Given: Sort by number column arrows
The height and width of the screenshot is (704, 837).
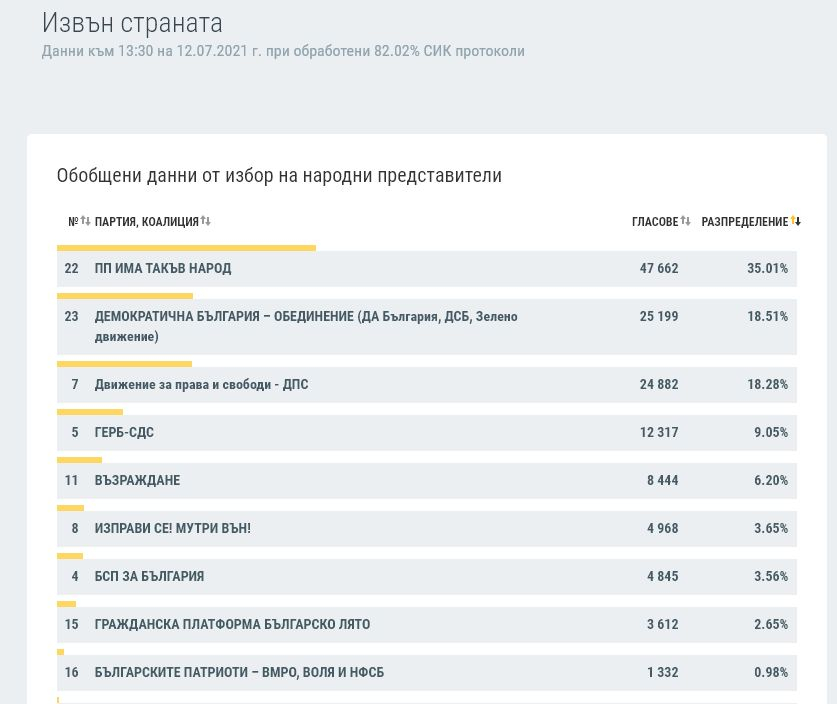Looking at the screenshot, I should click(x=85, y=220).
